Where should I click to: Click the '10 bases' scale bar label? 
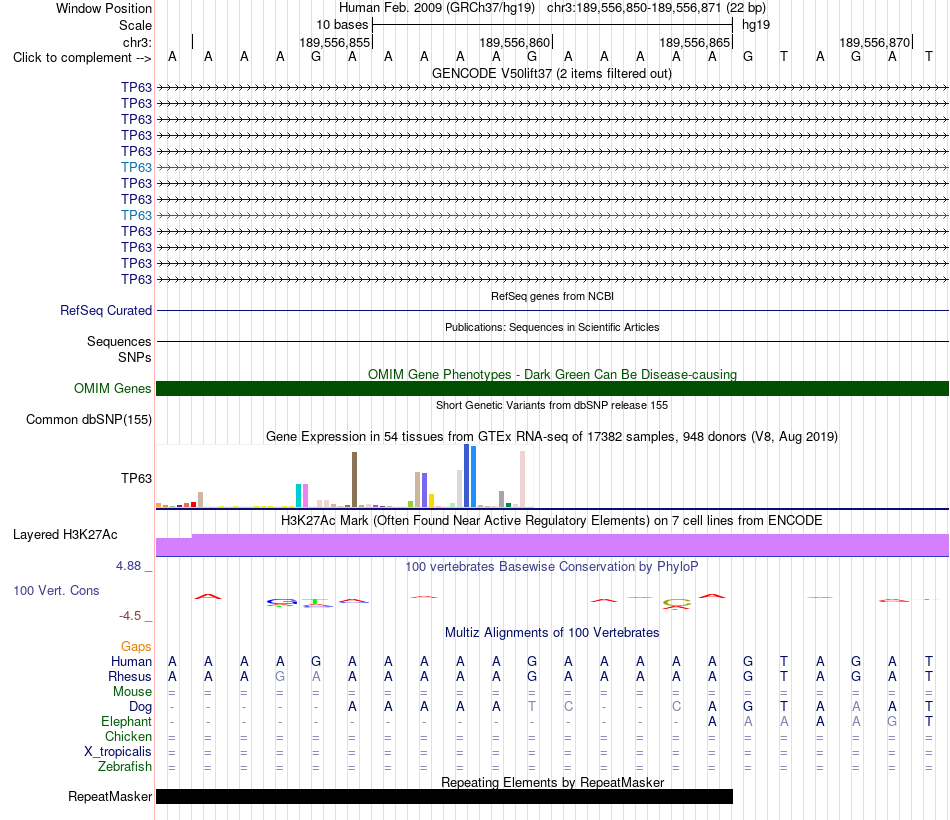coord(342,25)
